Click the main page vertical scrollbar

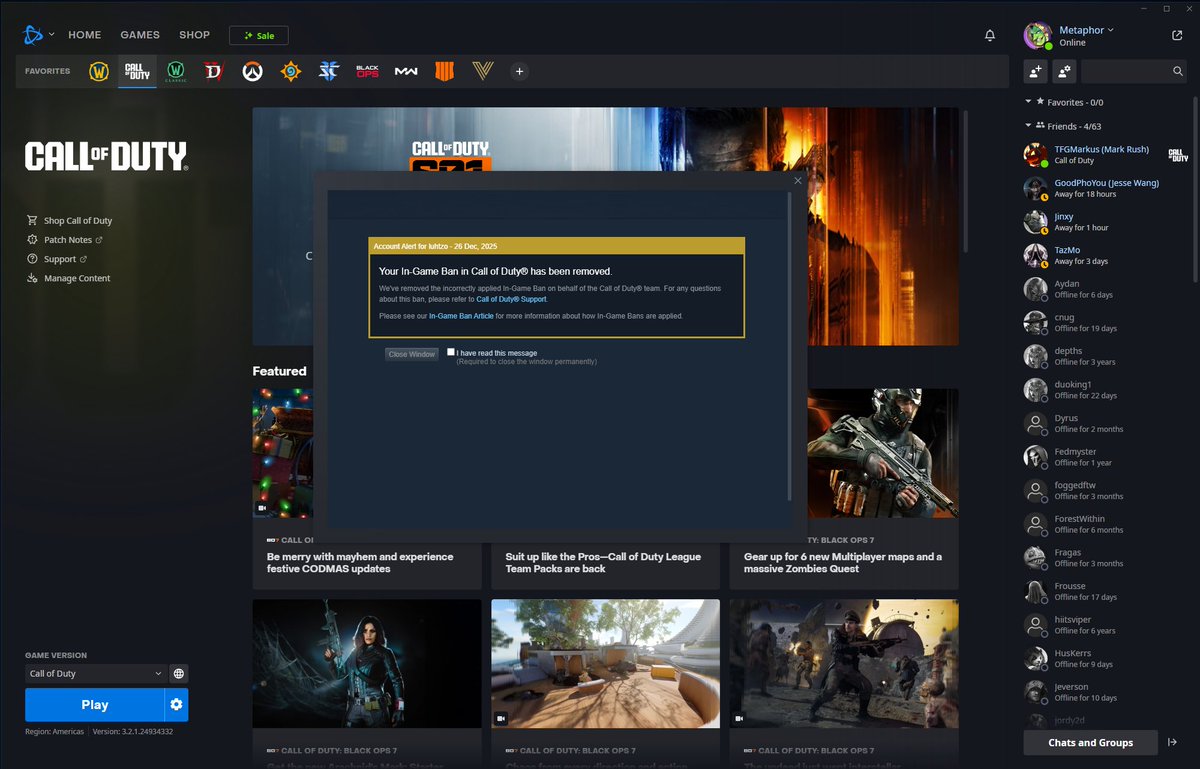coord(965,180)
